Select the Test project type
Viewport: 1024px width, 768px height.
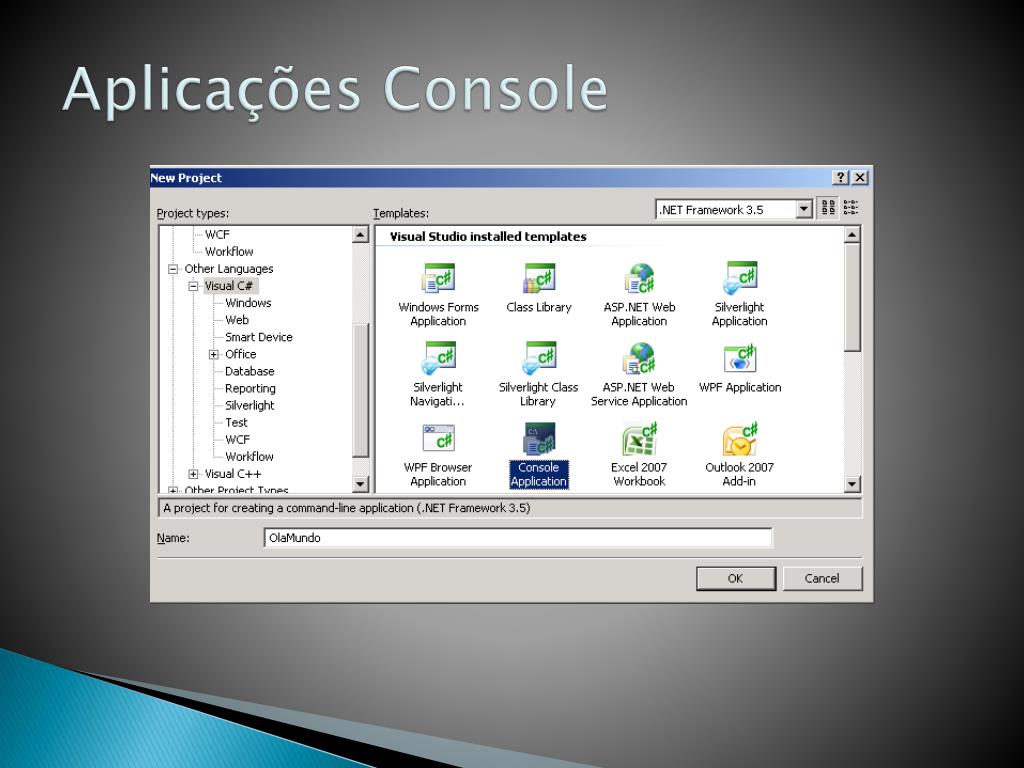tap(236, 423)
